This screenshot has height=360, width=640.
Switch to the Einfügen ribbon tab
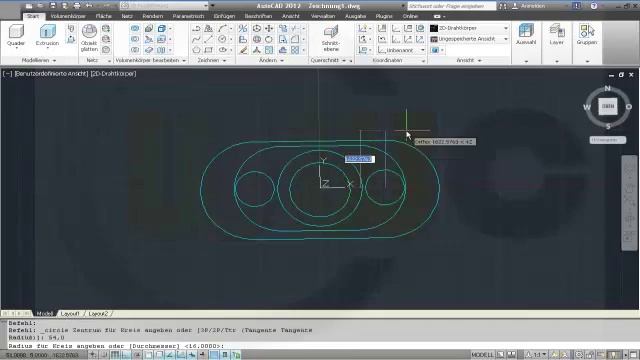tap(224, 16)
